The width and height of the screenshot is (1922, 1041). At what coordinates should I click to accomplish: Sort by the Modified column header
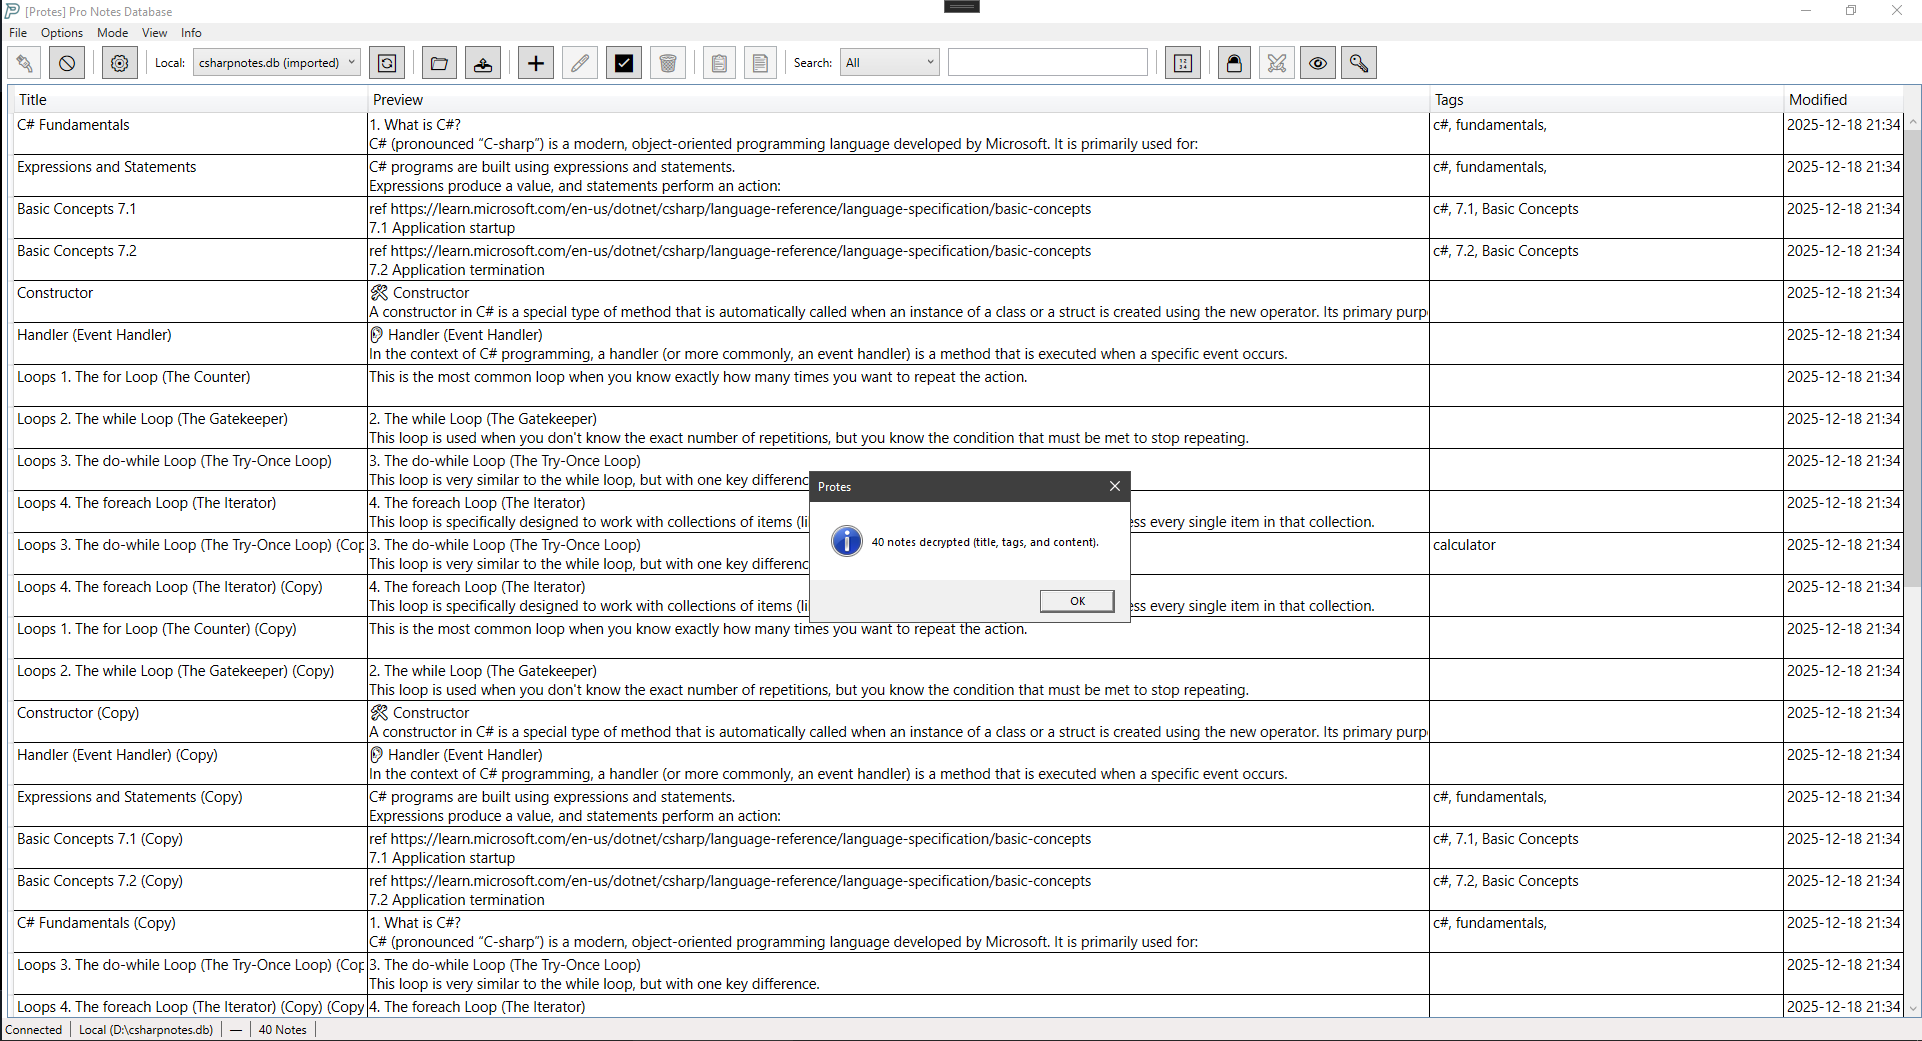(x=1844, y=100)
